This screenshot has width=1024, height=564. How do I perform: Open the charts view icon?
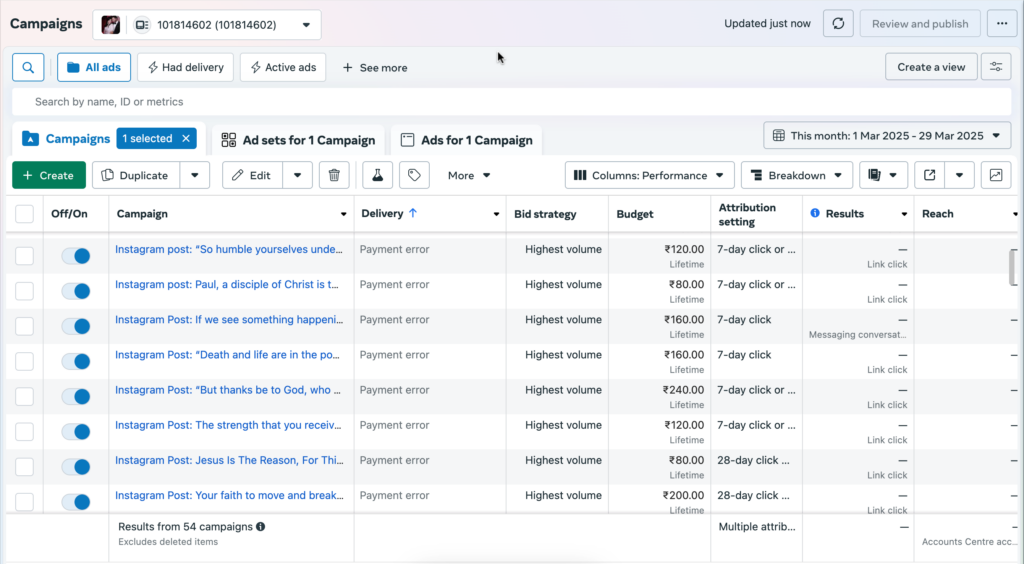coord(996,176)
